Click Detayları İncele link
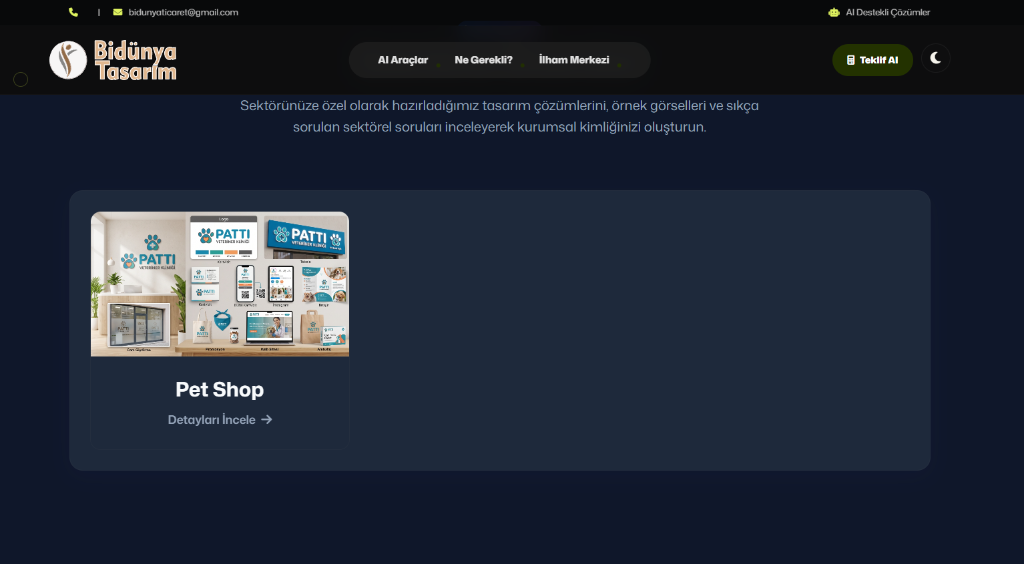 click(x=219, y=420)
